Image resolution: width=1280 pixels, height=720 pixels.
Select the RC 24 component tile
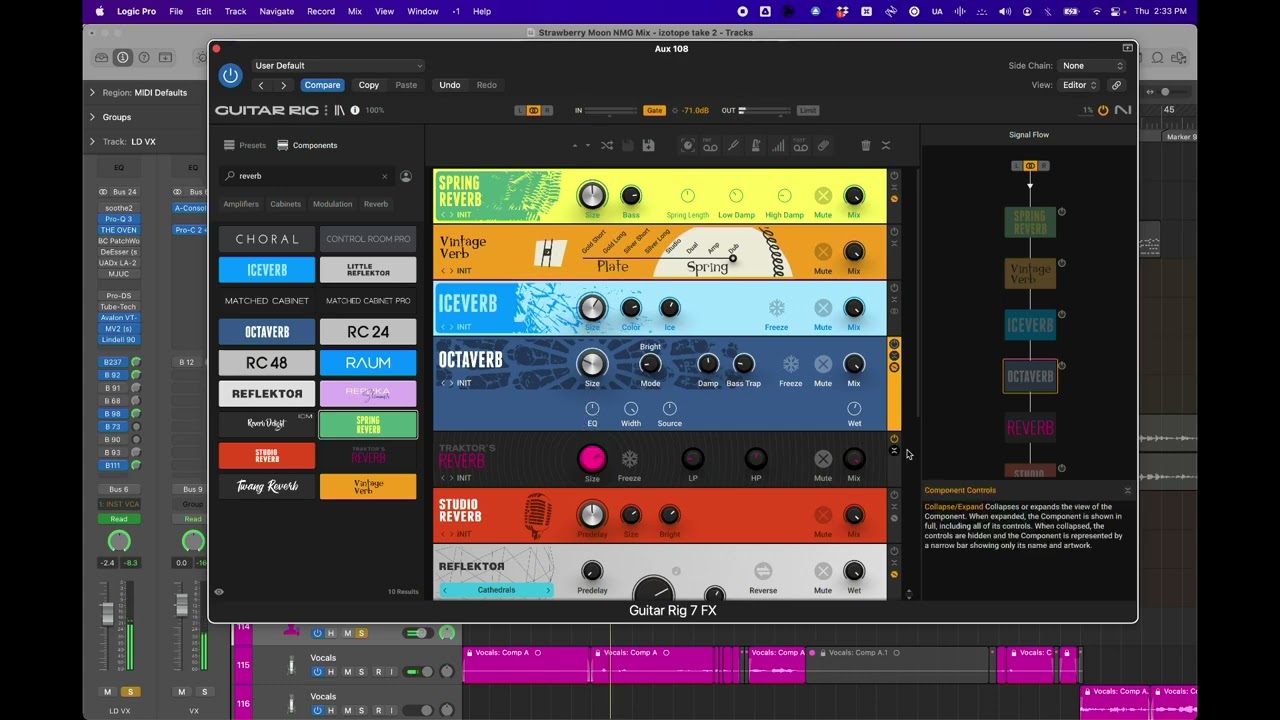pyautogui.click(x=368, y=332)
